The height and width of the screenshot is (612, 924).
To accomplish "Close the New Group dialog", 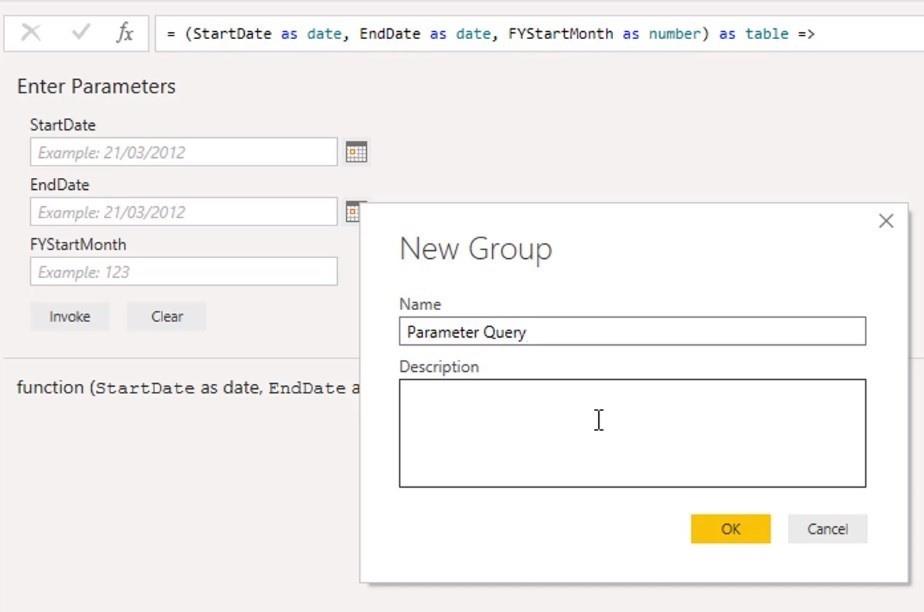I will 886,221.
